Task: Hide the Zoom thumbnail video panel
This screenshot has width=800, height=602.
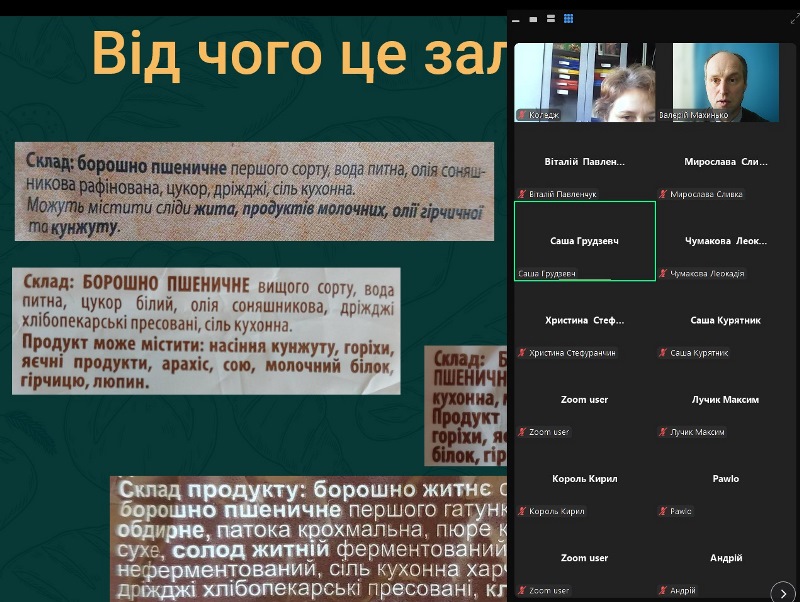Action: click(516, 21)
